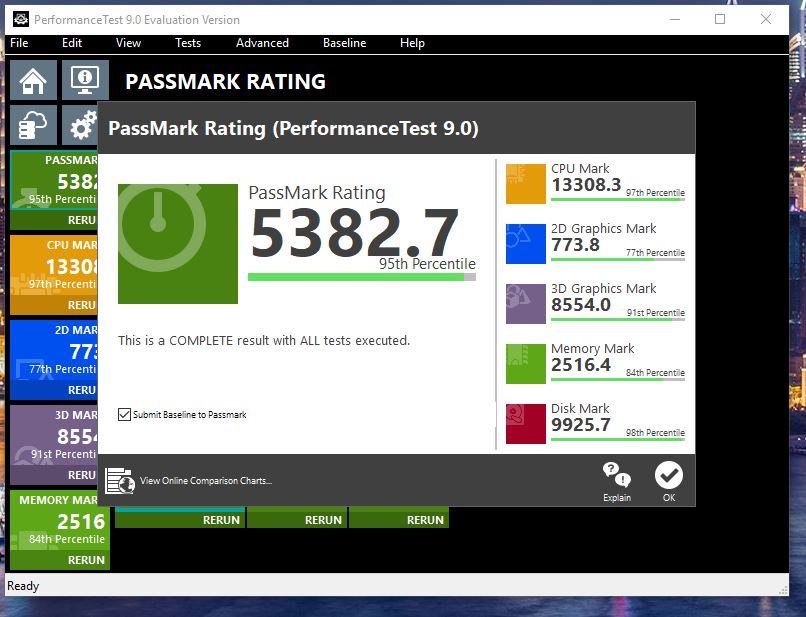This screenshot has width=806, height=617.
Task: Select the blue 2D Graphics Mark icon
Action: pos(526,244)
